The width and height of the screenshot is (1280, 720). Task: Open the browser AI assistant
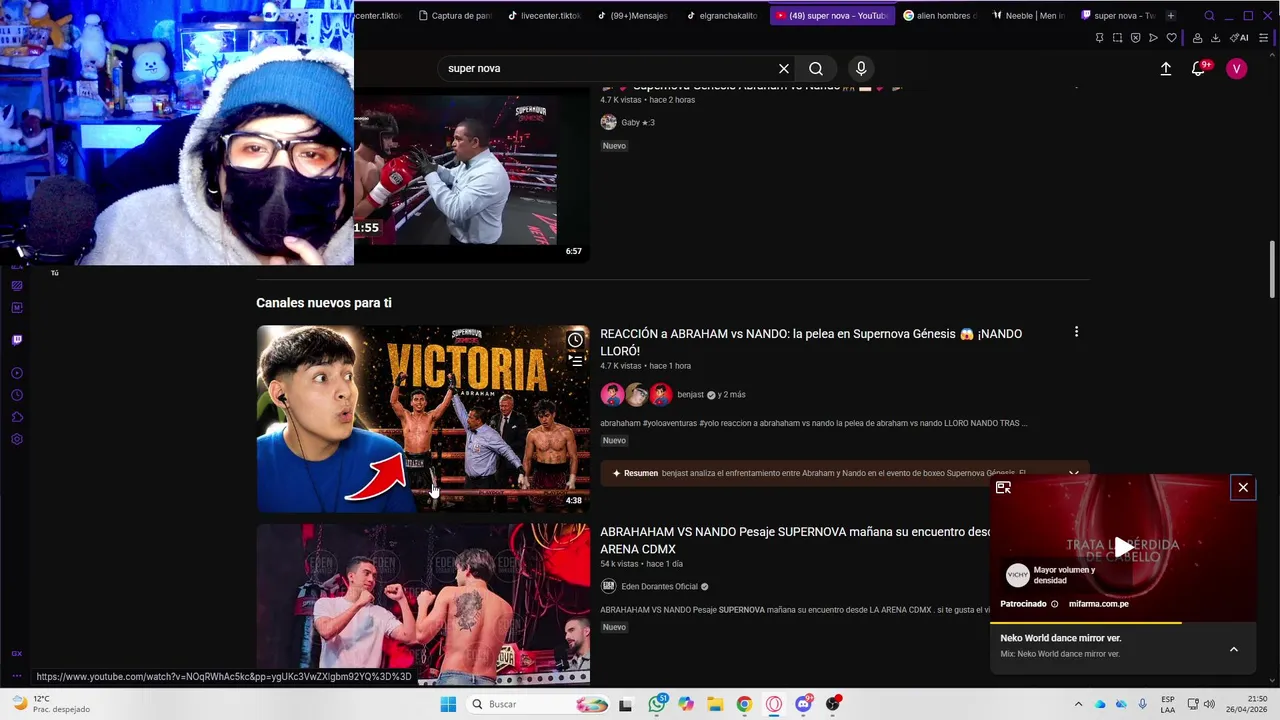tap(1239, 38)
